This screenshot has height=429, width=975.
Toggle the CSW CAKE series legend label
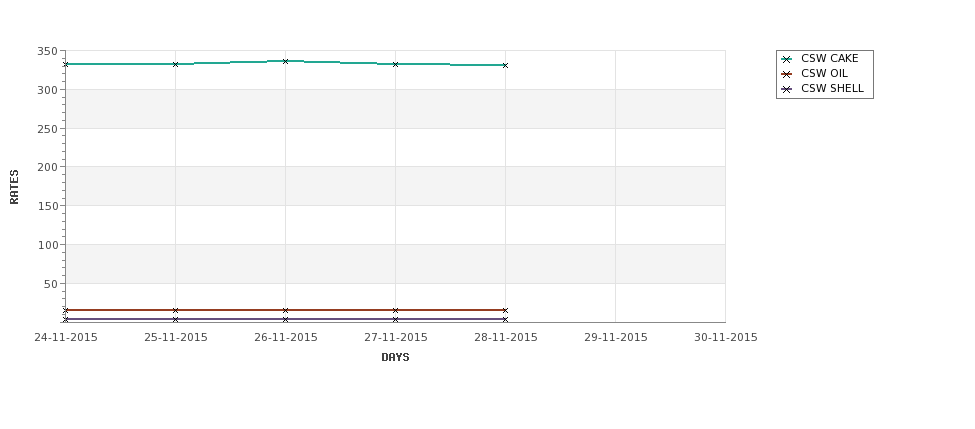coord(829,58)
